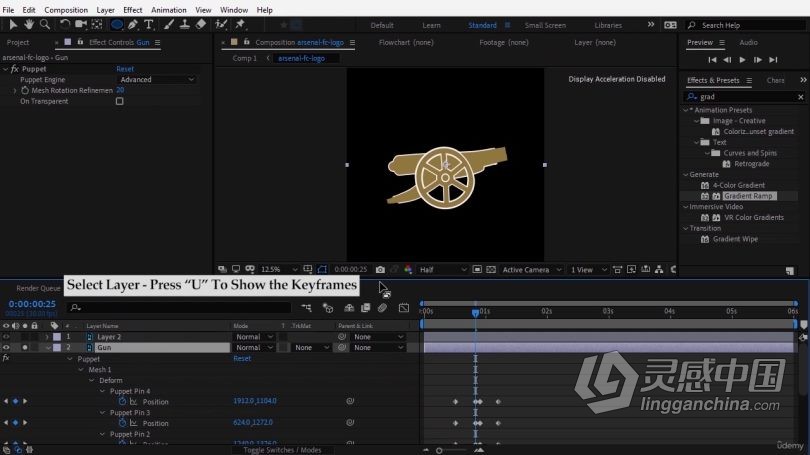Open the Composition menu
810x455 pixels.
pyautogui.click(x=66, y=10)
